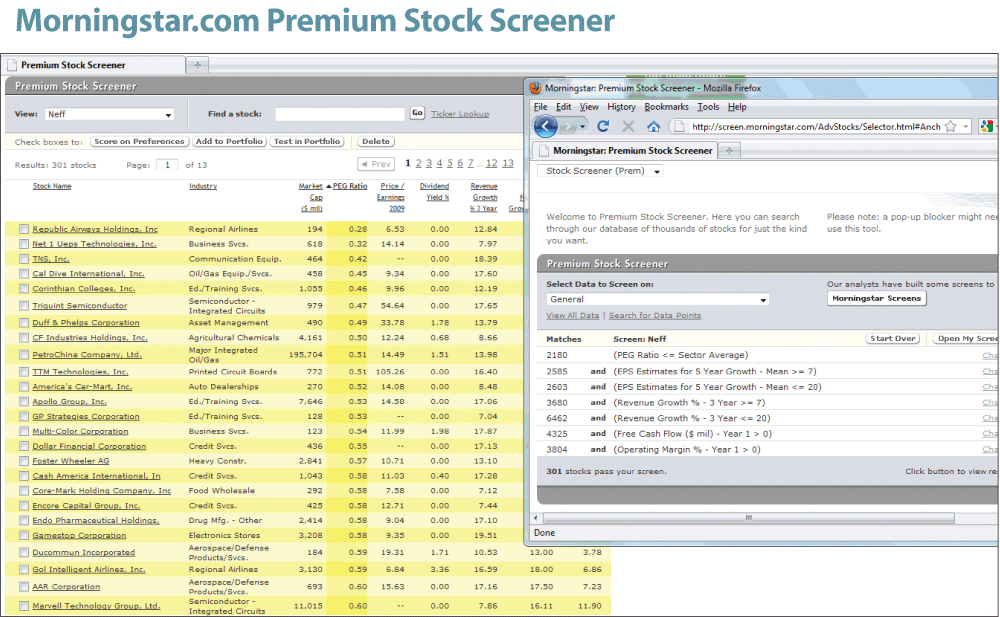Viewport: 1000px width, 617px height.
Task: Click the View All Data link
Action: pos(573,315)
